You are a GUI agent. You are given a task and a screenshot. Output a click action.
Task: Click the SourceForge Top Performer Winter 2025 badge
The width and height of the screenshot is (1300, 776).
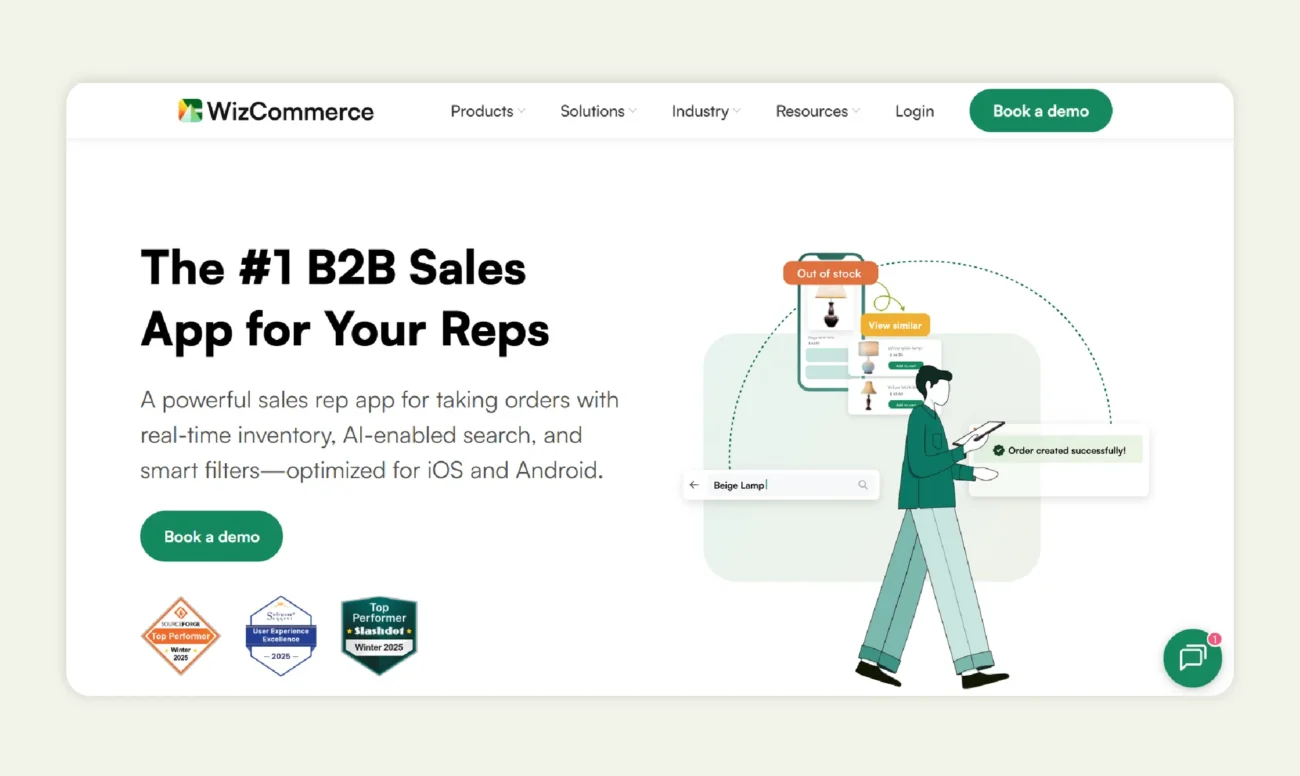pyautogui.click(x=180, y=635)
